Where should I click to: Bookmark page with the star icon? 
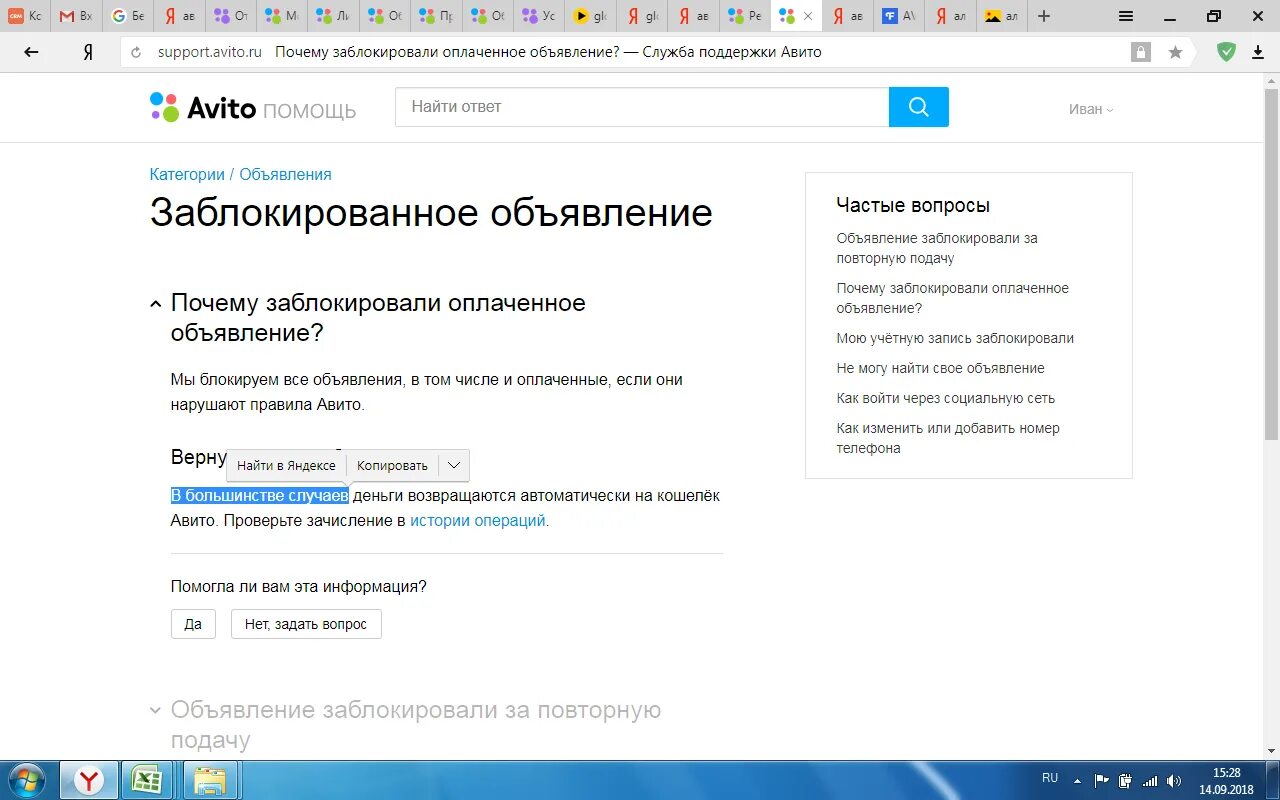coord(1175,52)
